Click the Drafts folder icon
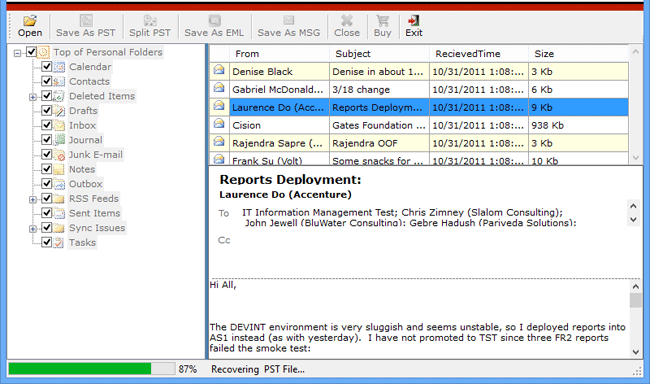651x386 pixels. tap(59, 111)
